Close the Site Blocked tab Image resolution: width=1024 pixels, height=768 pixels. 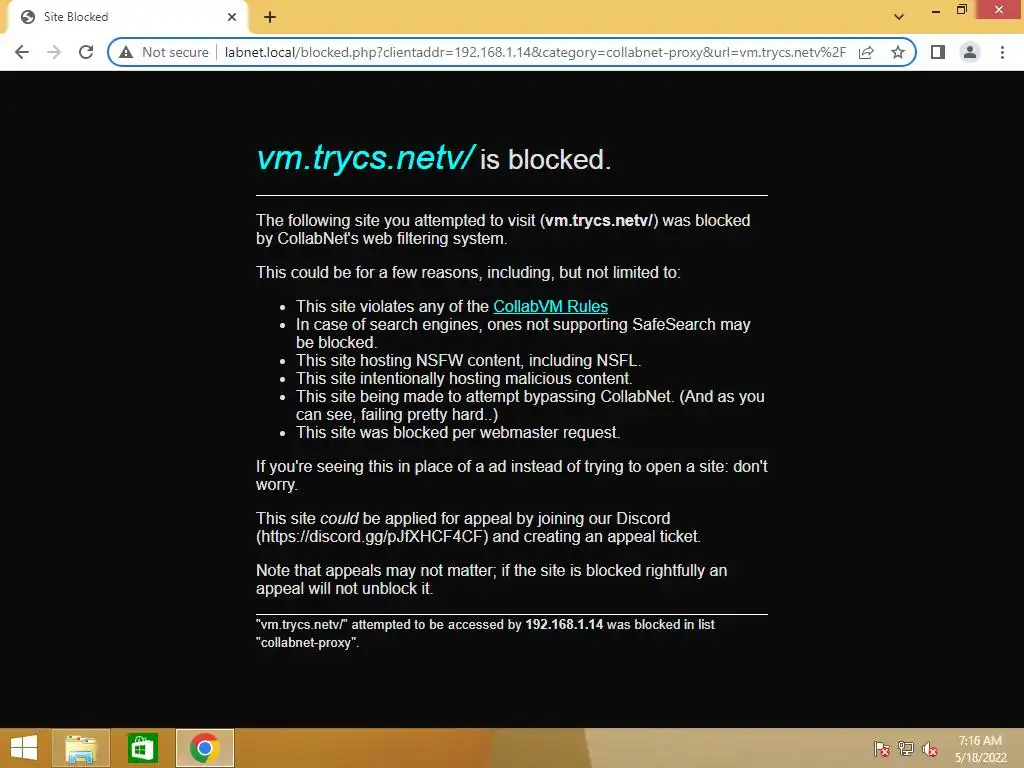click(x=232, y=17)
